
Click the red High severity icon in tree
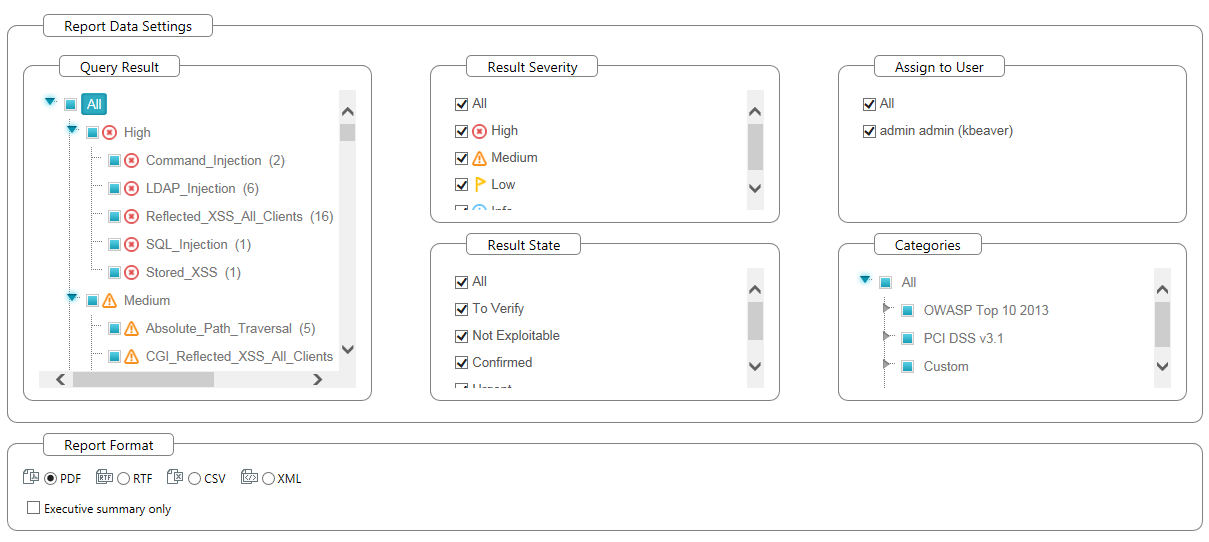coord(109,132)
